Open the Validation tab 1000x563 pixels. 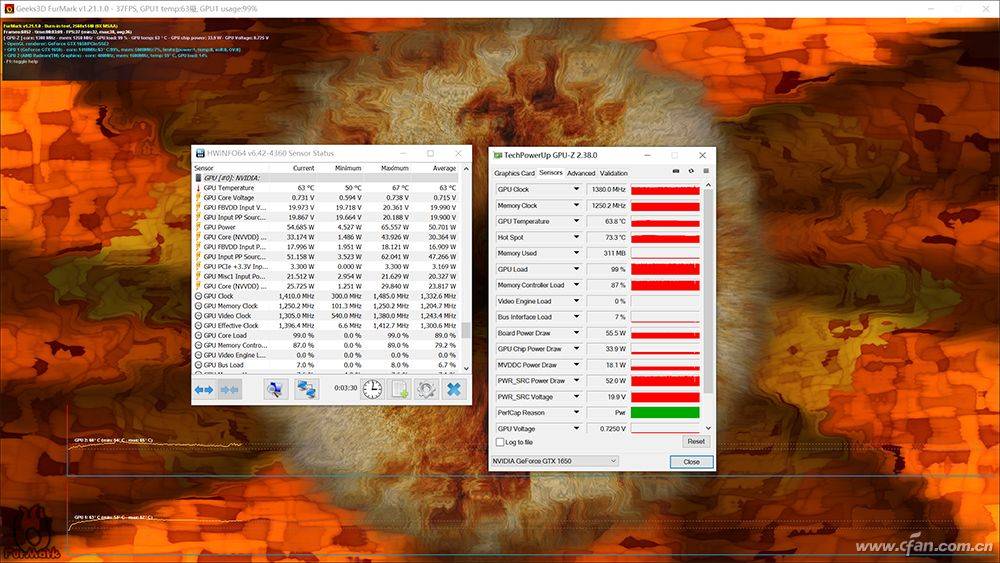click(614, 173)
